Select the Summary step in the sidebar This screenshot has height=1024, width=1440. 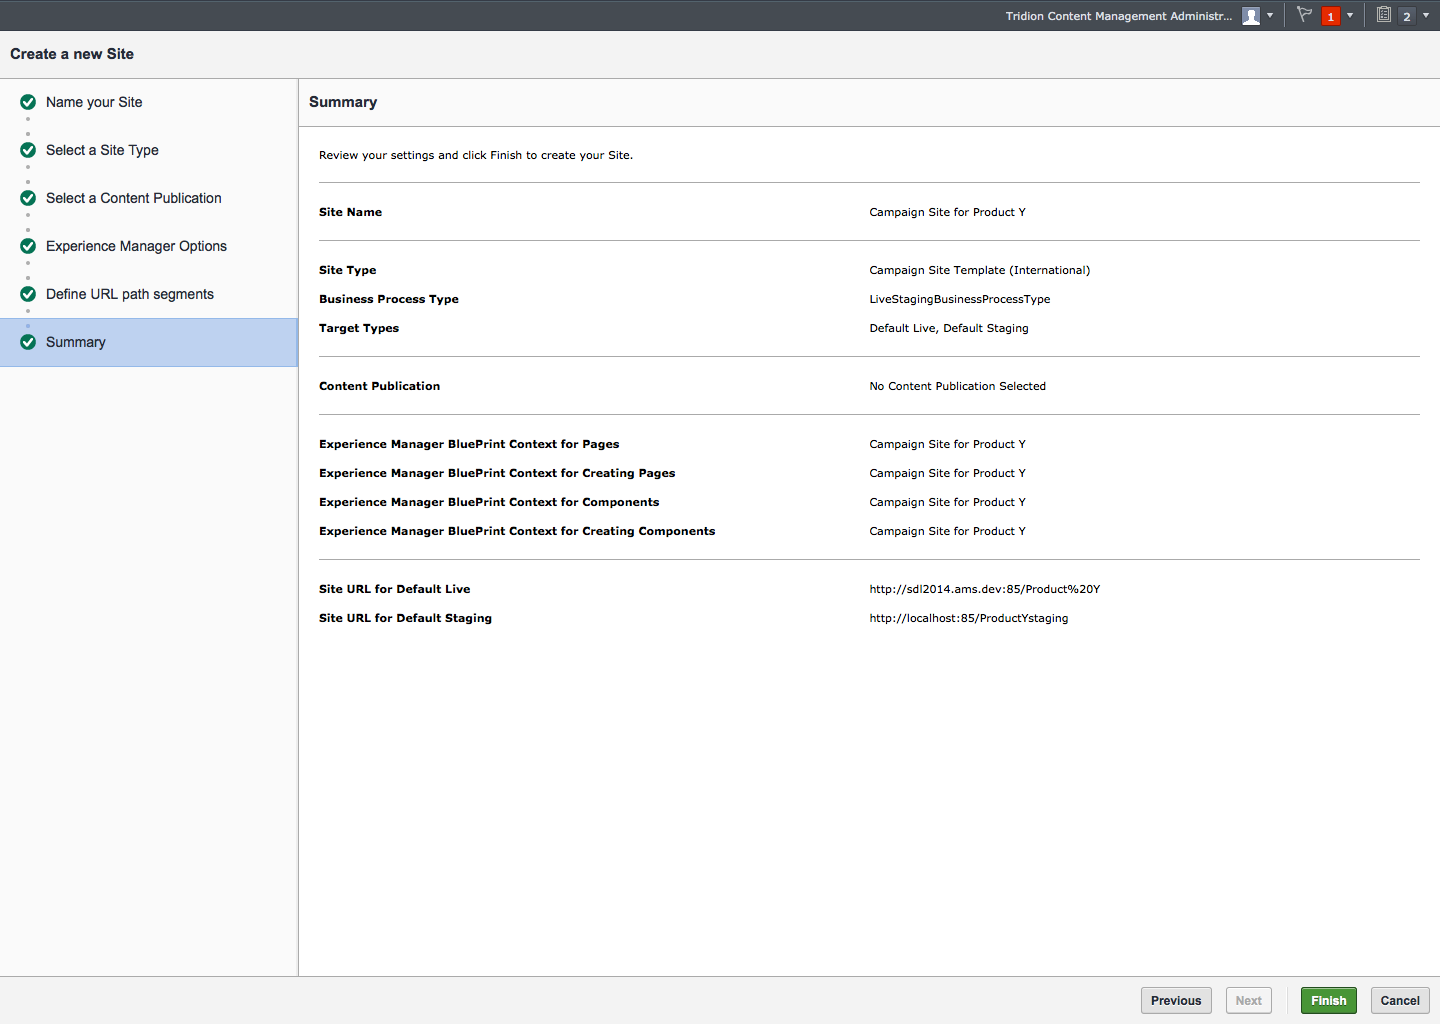point(76,342)
